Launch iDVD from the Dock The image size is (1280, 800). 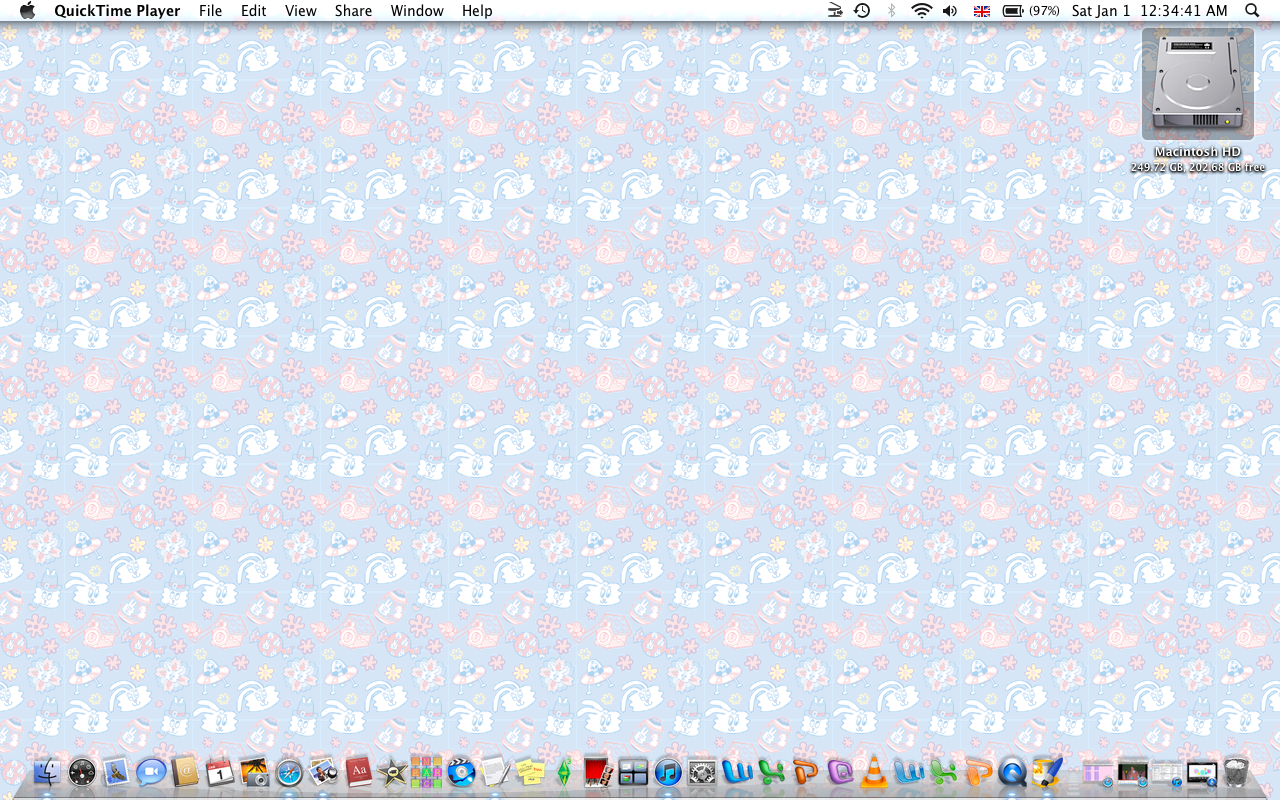pos(461,772)
